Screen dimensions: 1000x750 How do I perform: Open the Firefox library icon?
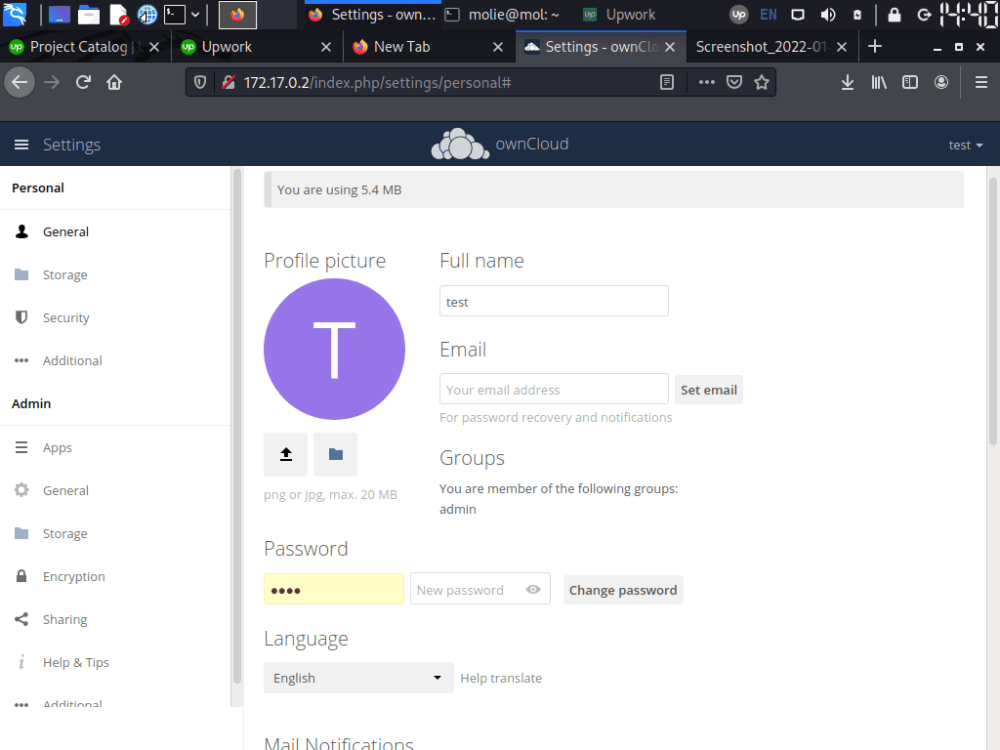coord(879,82)
